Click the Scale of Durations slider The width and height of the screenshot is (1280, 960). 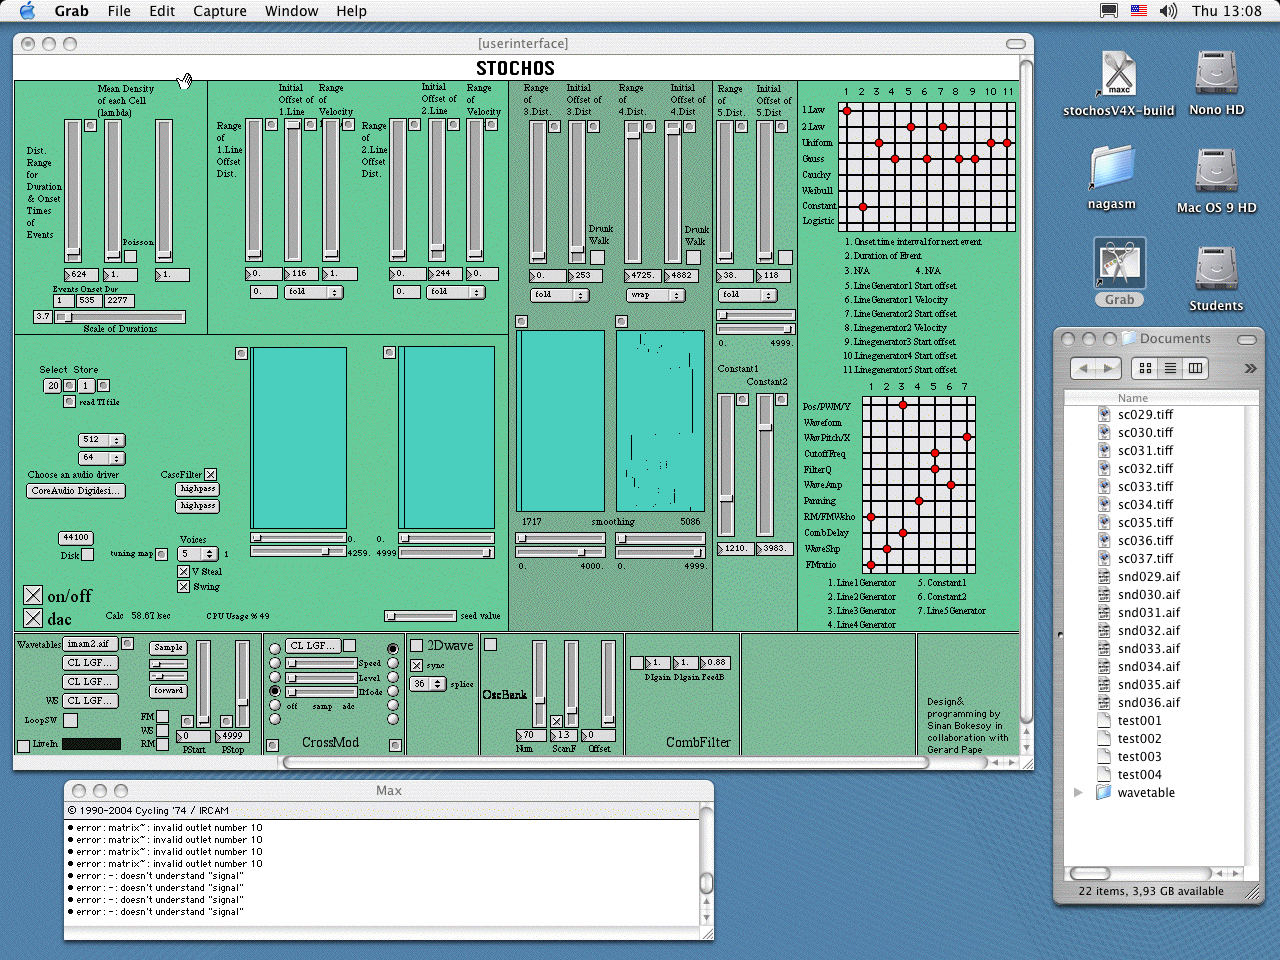(120, 317)
